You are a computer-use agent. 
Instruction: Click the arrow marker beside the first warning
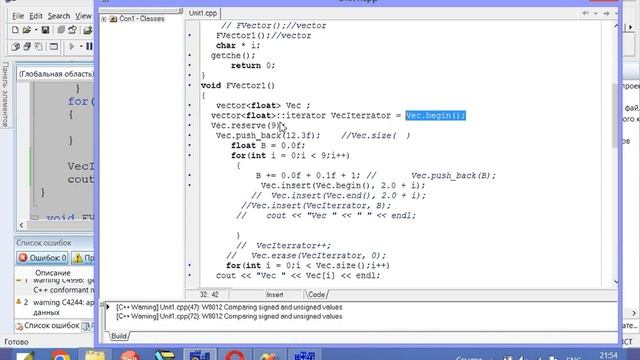coord(108,307)
